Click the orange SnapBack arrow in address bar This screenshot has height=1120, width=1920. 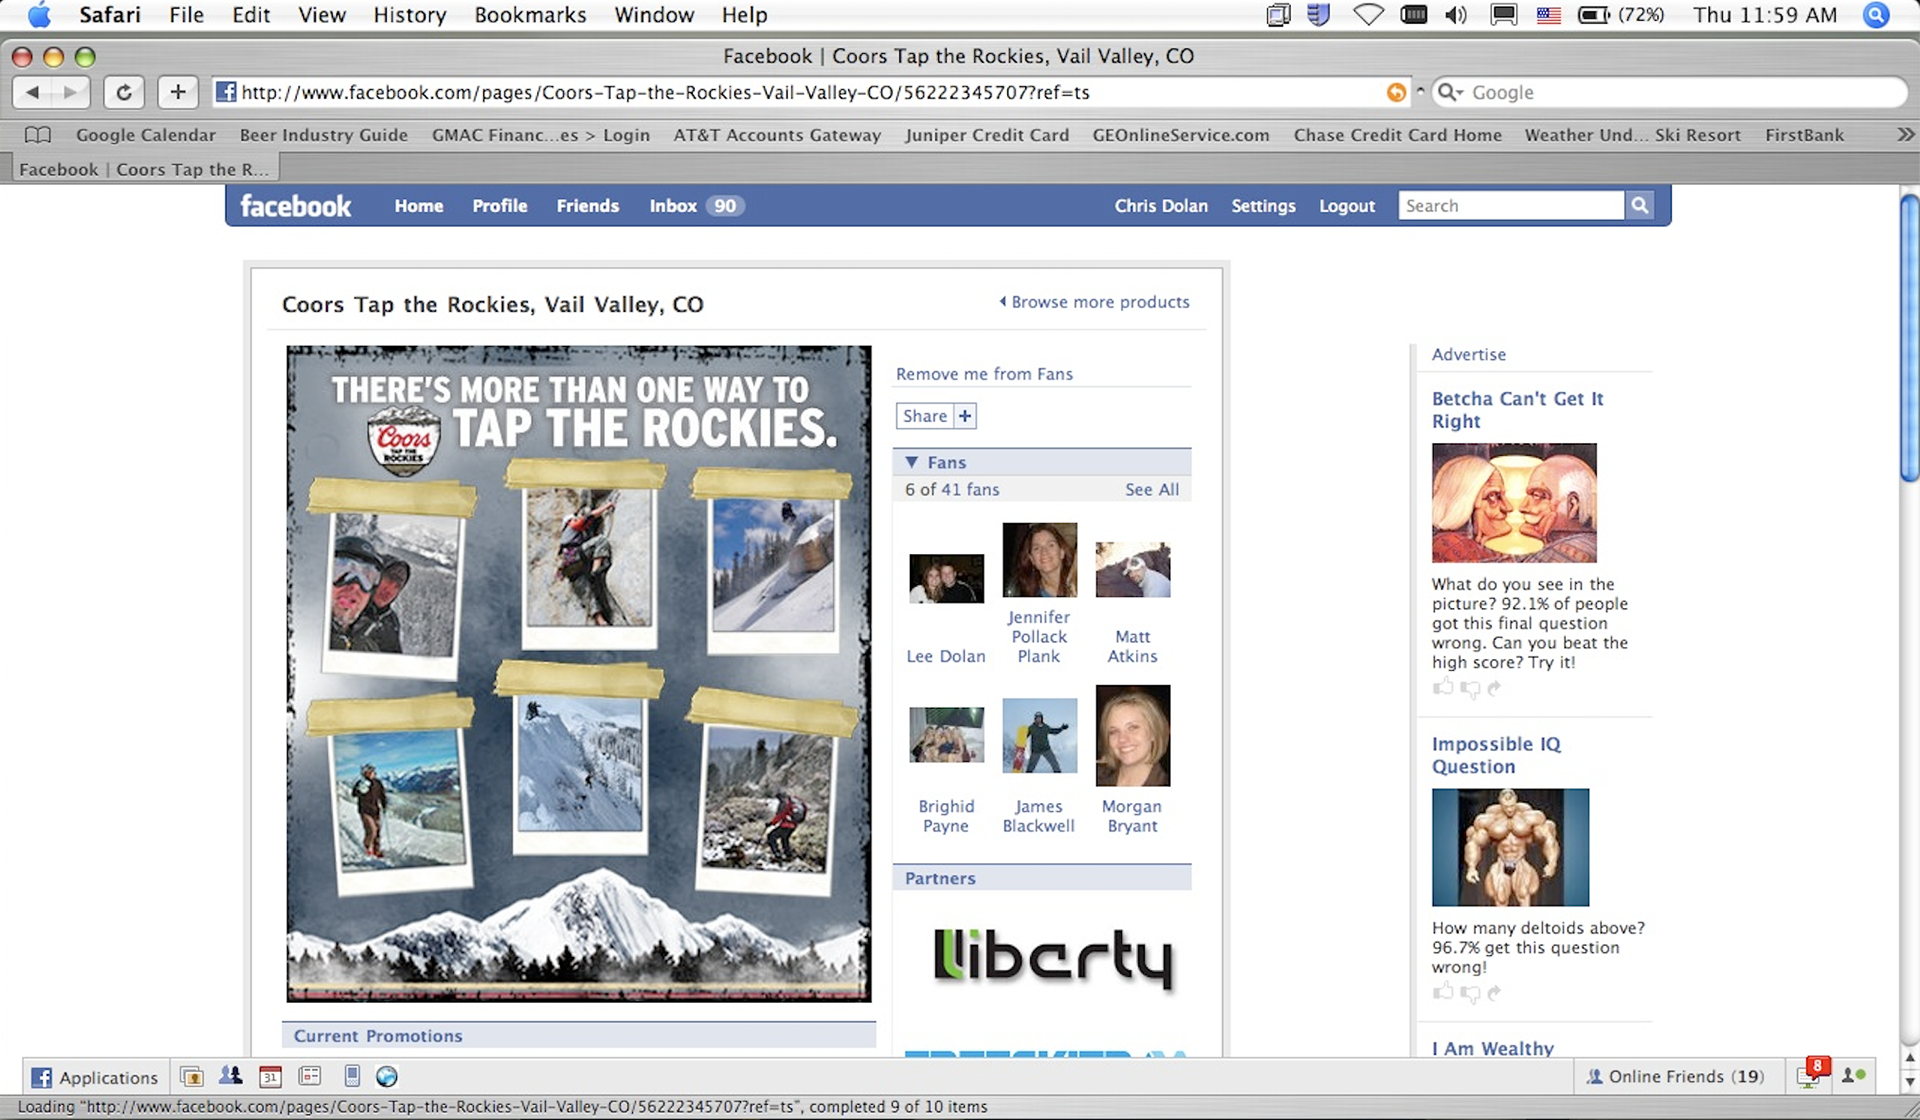[x=1396, y=92]
